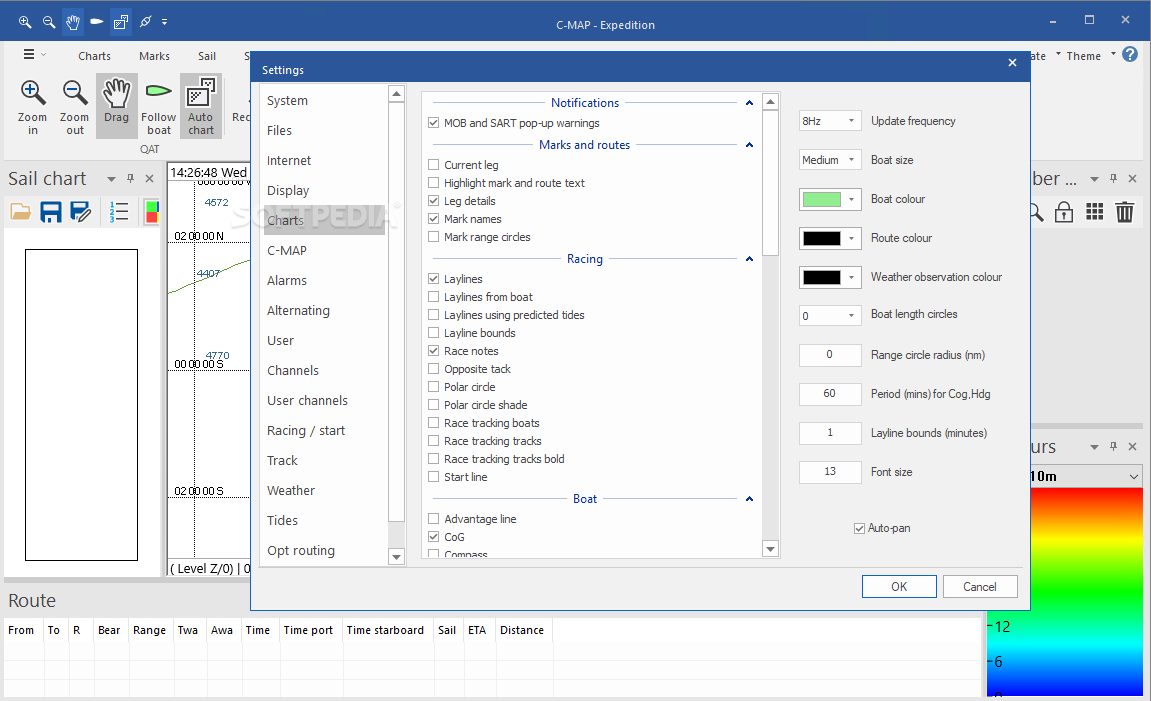Open the Boat colour green swatch
This screenshot has width=1151, height=701.
pos(829,199)
